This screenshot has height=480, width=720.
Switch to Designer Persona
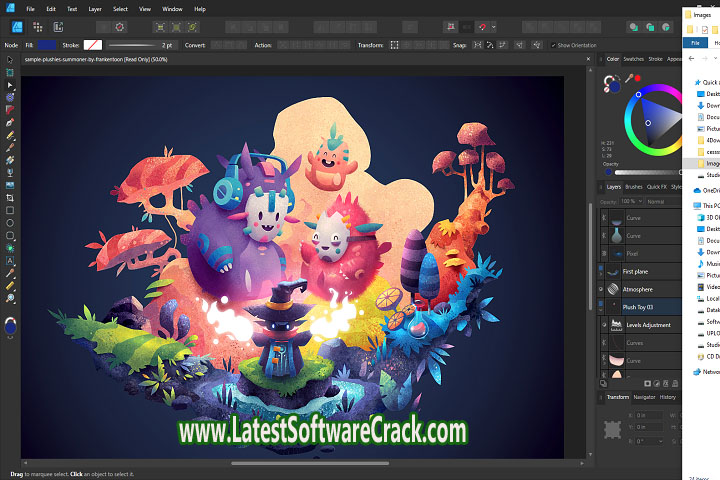click(17, 27)
